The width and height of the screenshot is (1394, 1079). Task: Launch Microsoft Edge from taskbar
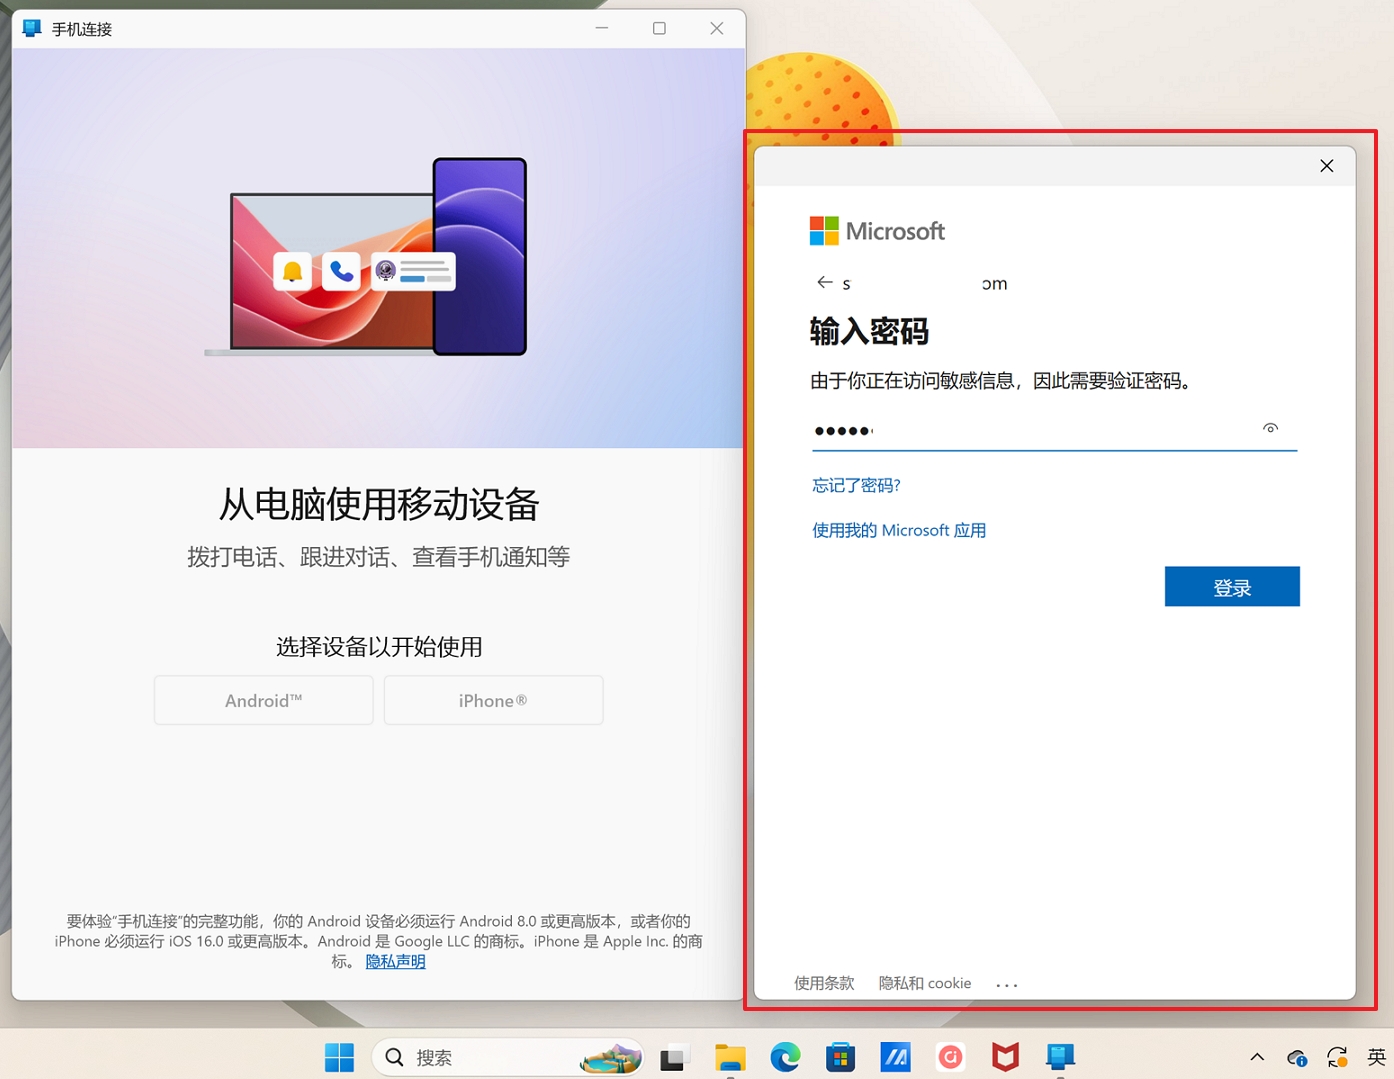(x=785, y=1057)
